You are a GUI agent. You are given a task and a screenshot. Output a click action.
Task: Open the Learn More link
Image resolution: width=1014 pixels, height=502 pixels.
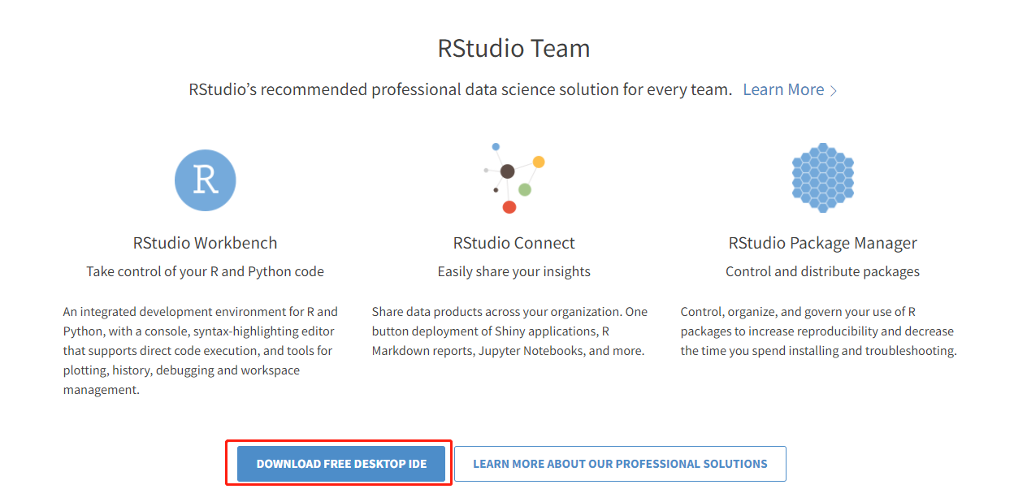(783, 90)
